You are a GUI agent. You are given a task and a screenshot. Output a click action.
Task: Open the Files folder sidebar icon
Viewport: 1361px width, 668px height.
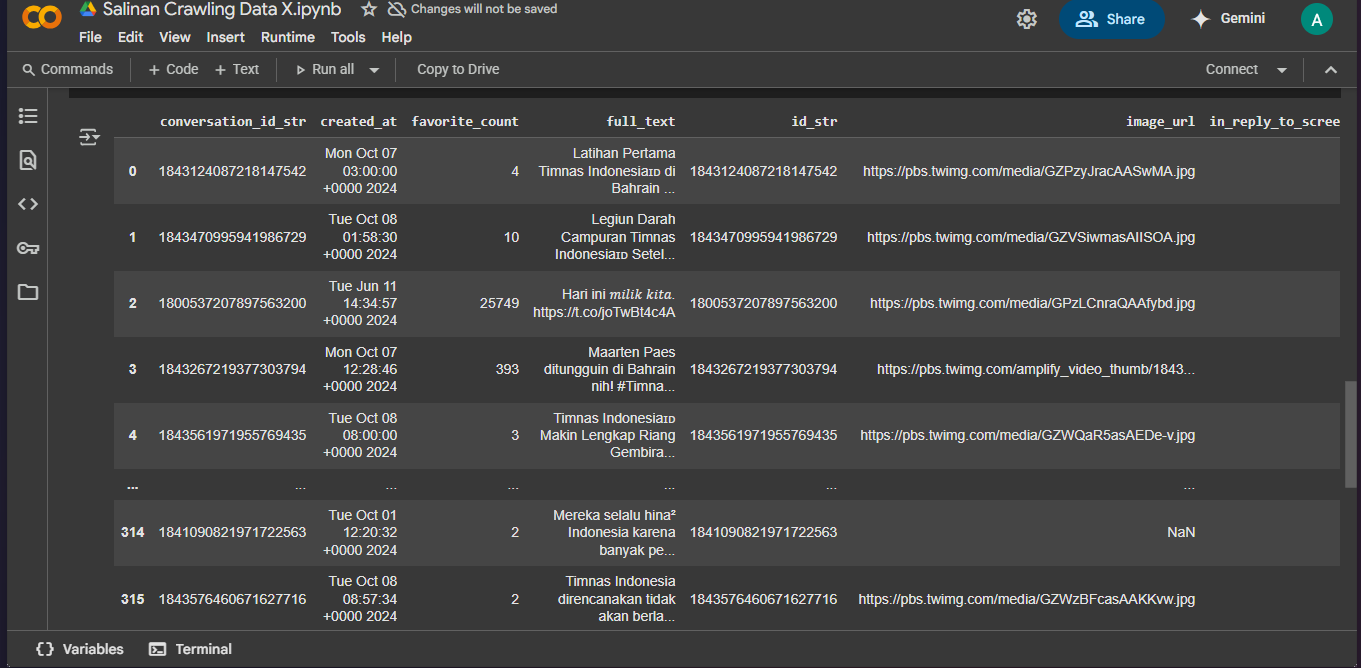pos(28,292)
